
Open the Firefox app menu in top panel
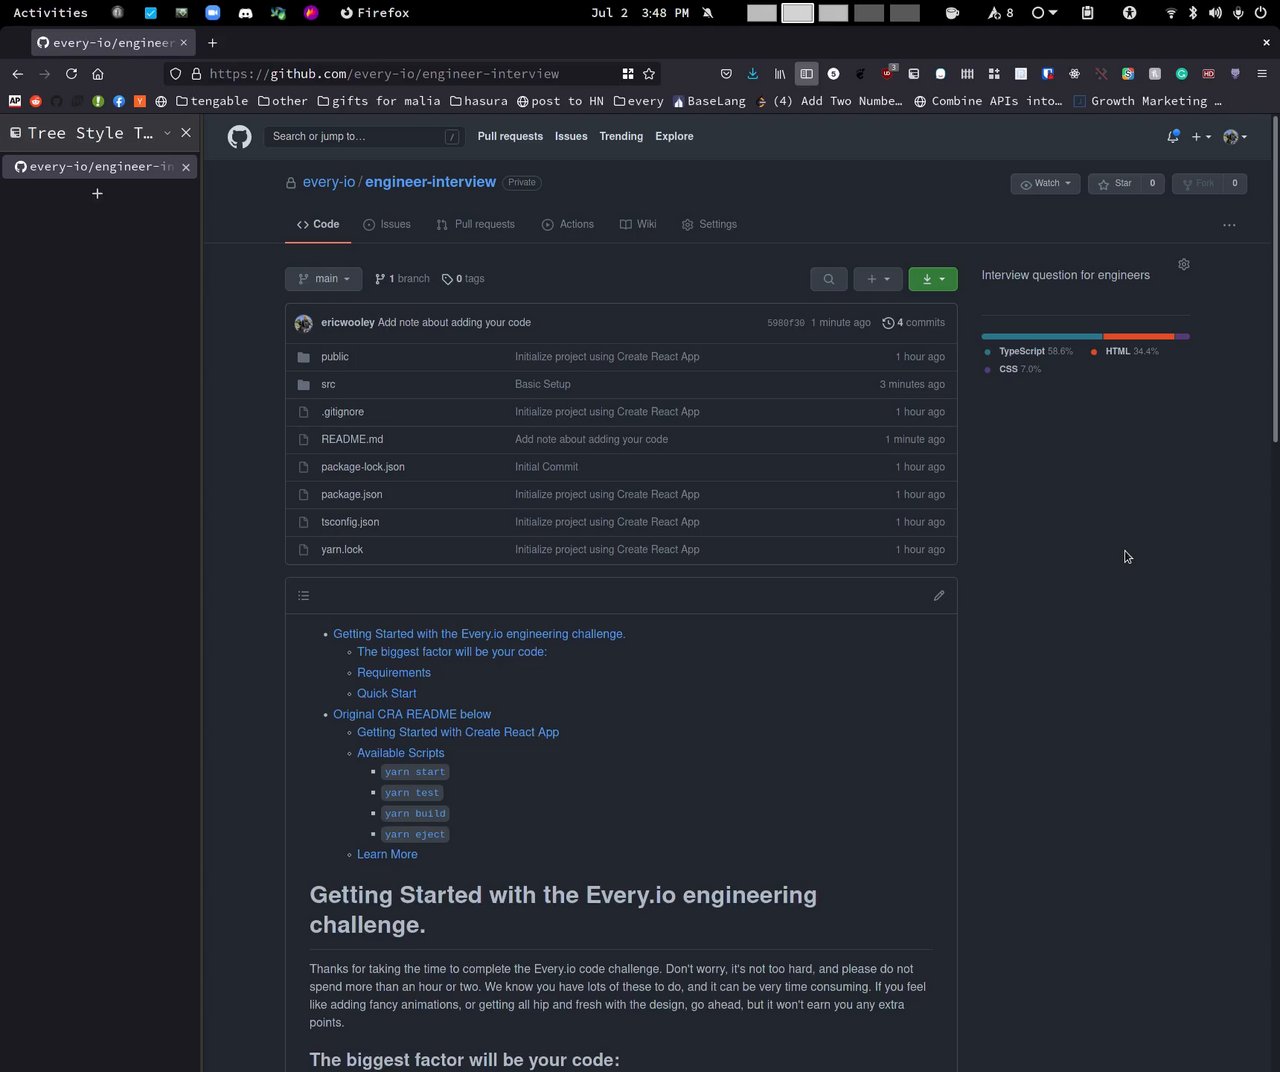[x=375, y=13]
